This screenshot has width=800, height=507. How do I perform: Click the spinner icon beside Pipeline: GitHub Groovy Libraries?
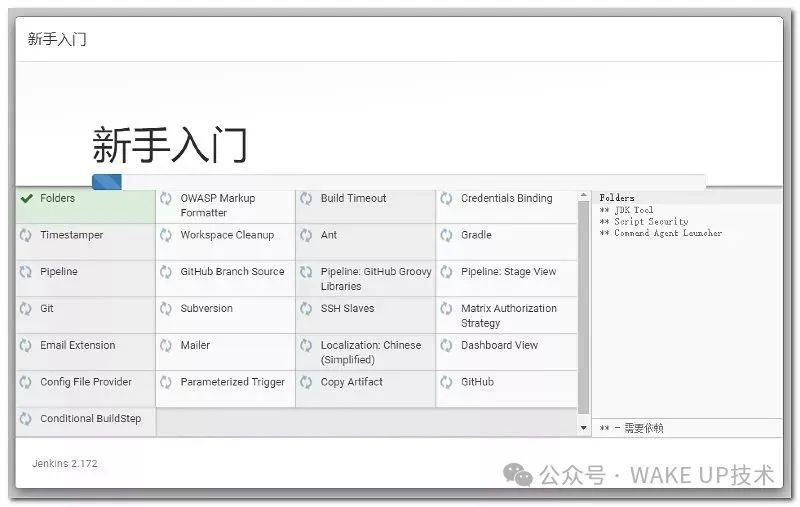pos(306,272)
